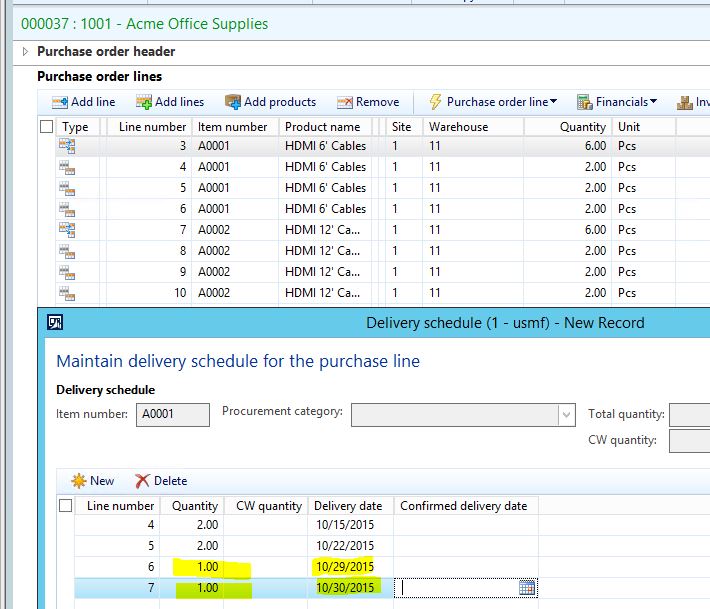Click the Add line icon button

(59, 102)
